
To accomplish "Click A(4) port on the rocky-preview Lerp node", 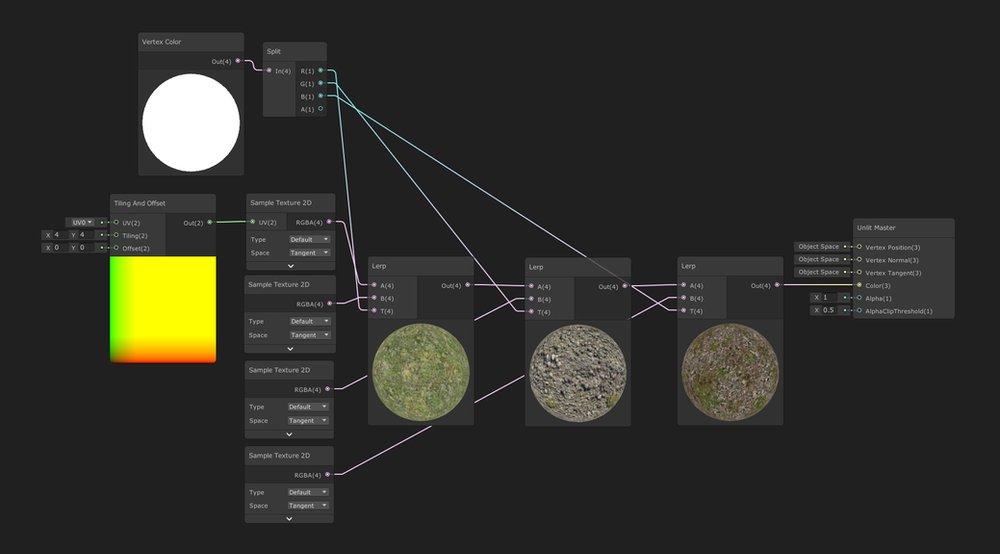I will click(531, 286).
